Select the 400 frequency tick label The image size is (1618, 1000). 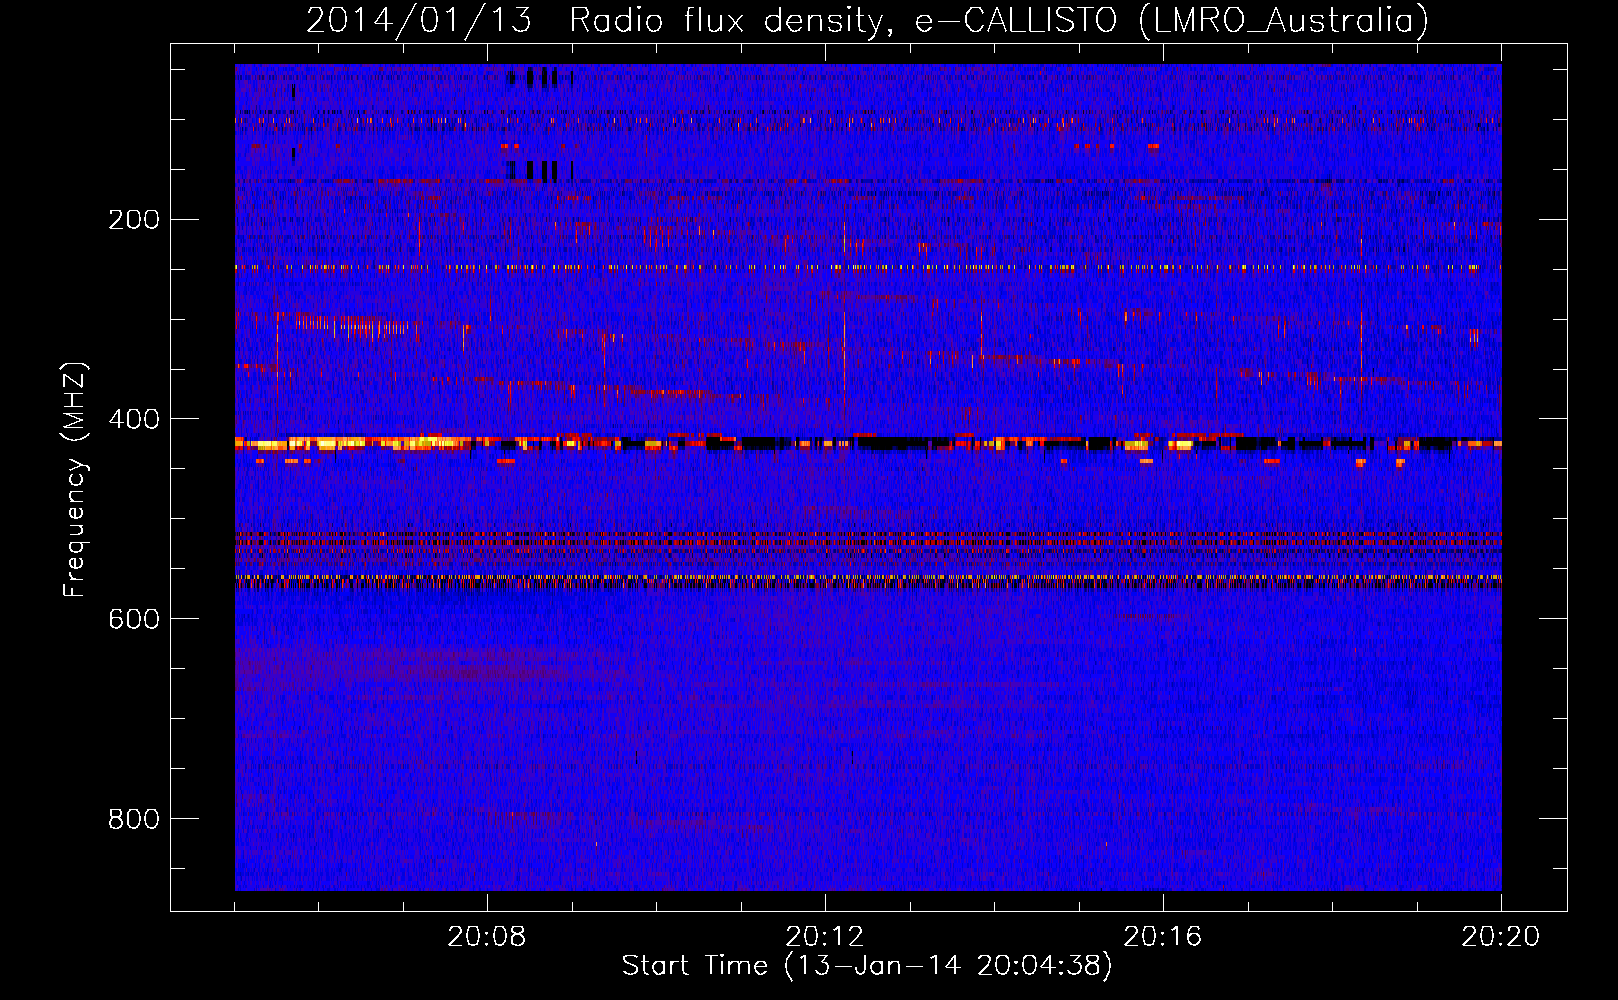pyautogui.click(x=134, y=419)
